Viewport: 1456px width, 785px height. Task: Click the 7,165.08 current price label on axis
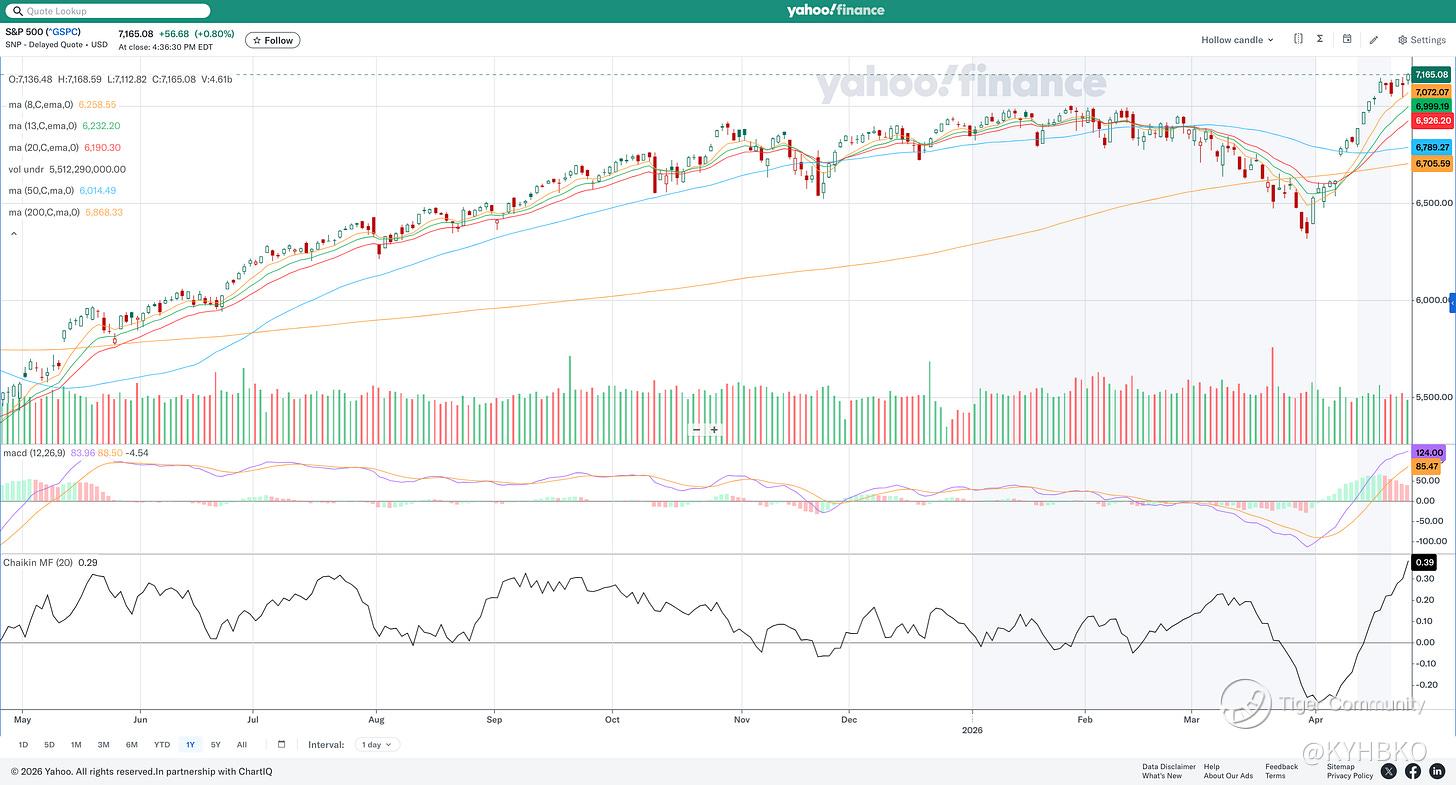point(1431,75)
